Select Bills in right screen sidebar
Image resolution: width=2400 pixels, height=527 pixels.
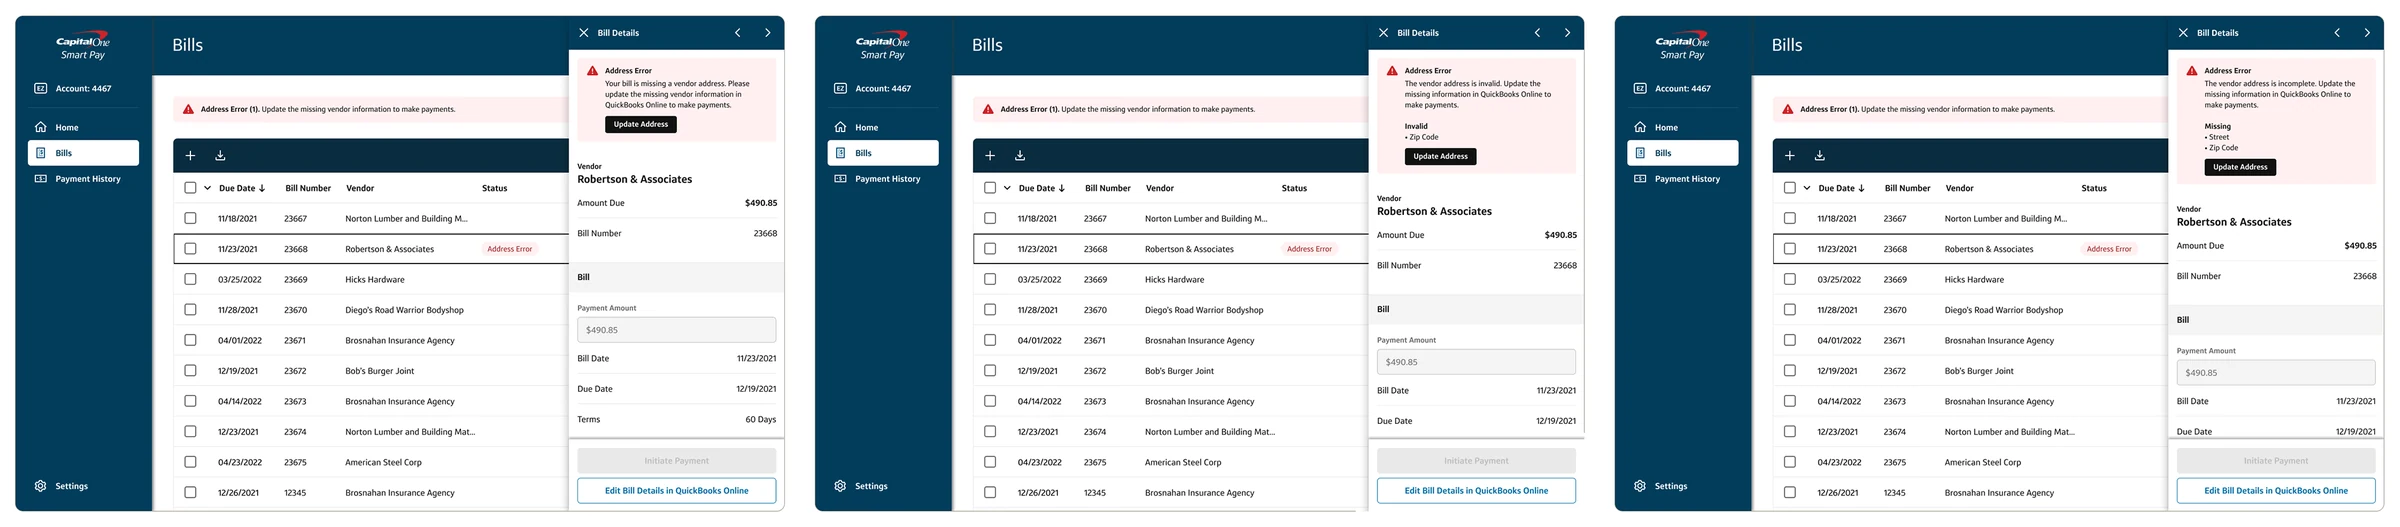pyautogui.click(x=1683, y=153)
